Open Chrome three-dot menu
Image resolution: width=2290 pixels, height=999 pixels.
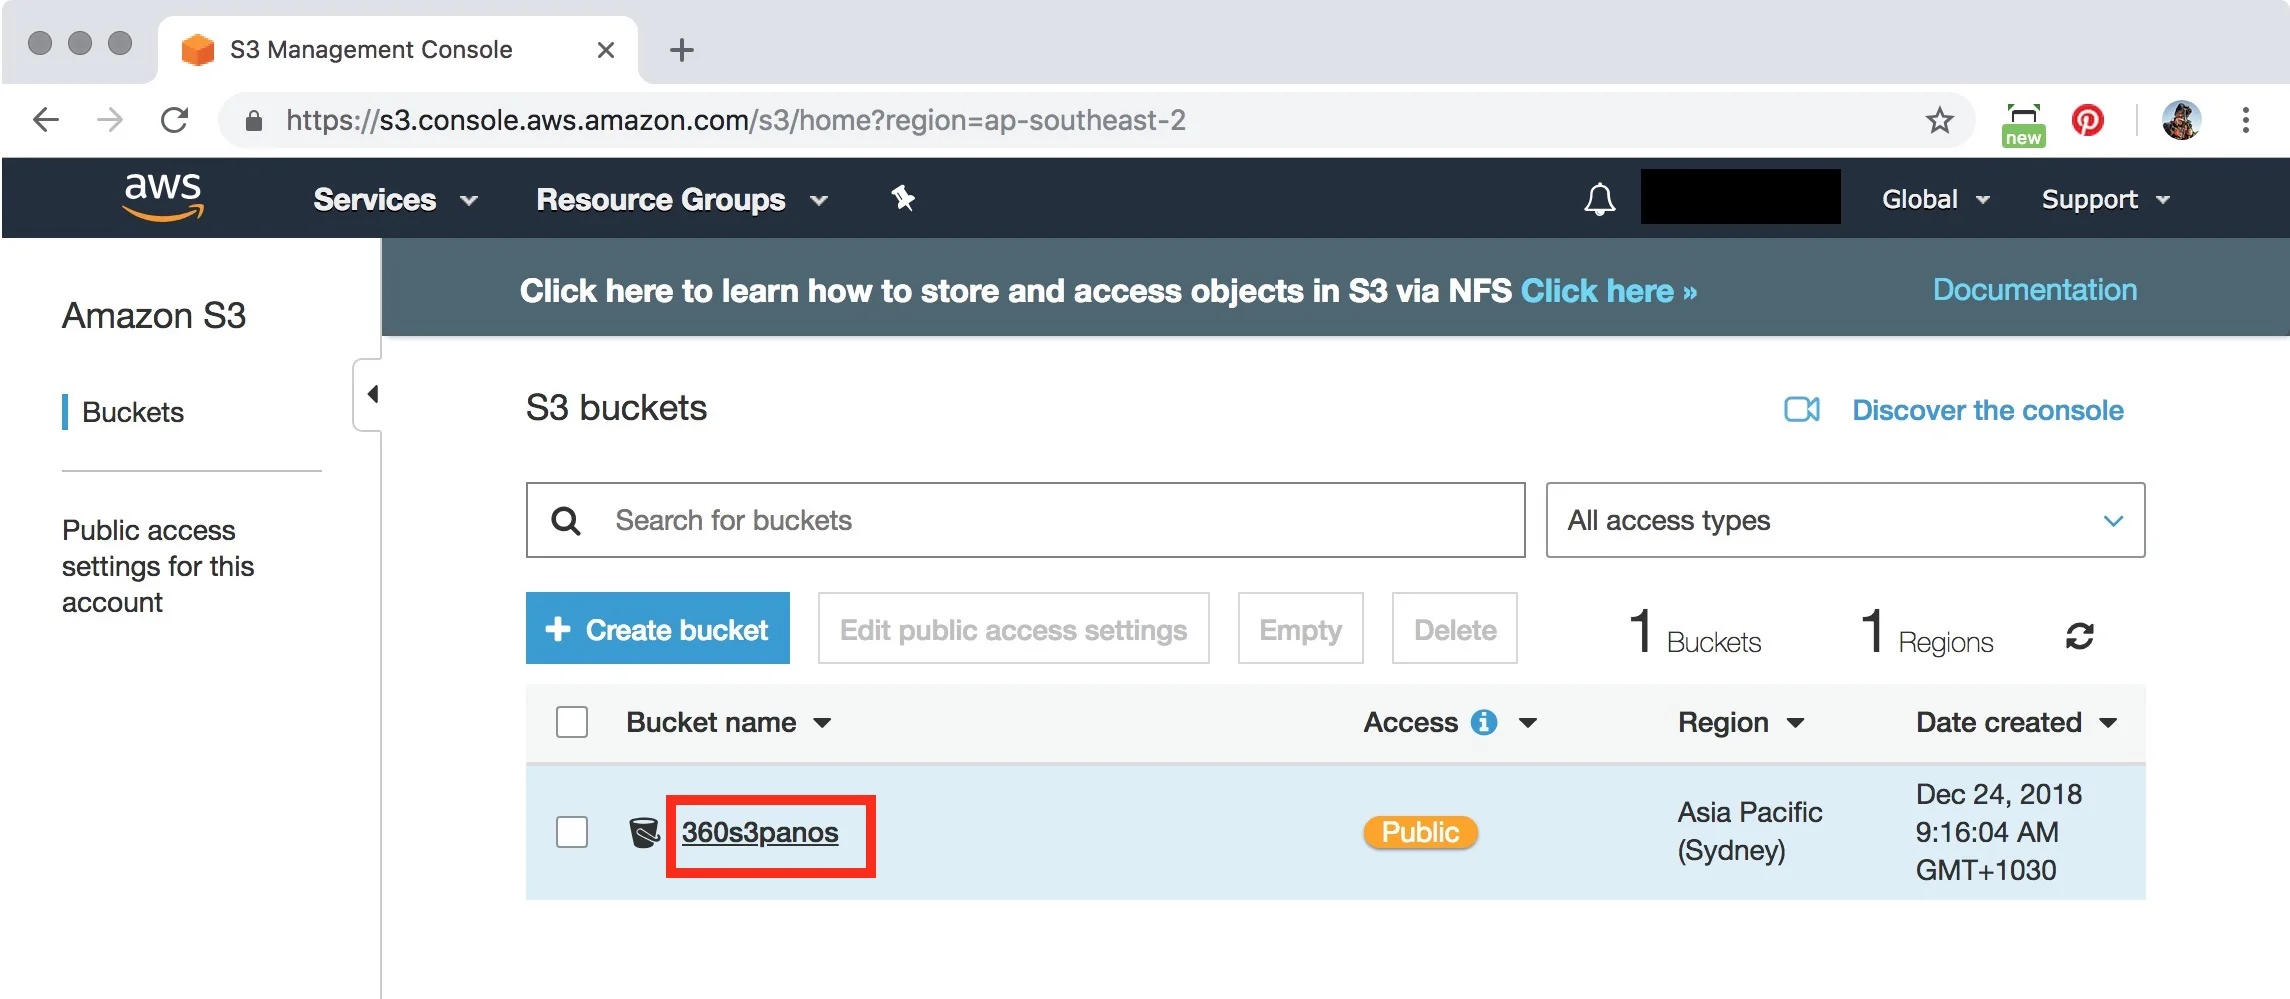[2246, 120]
